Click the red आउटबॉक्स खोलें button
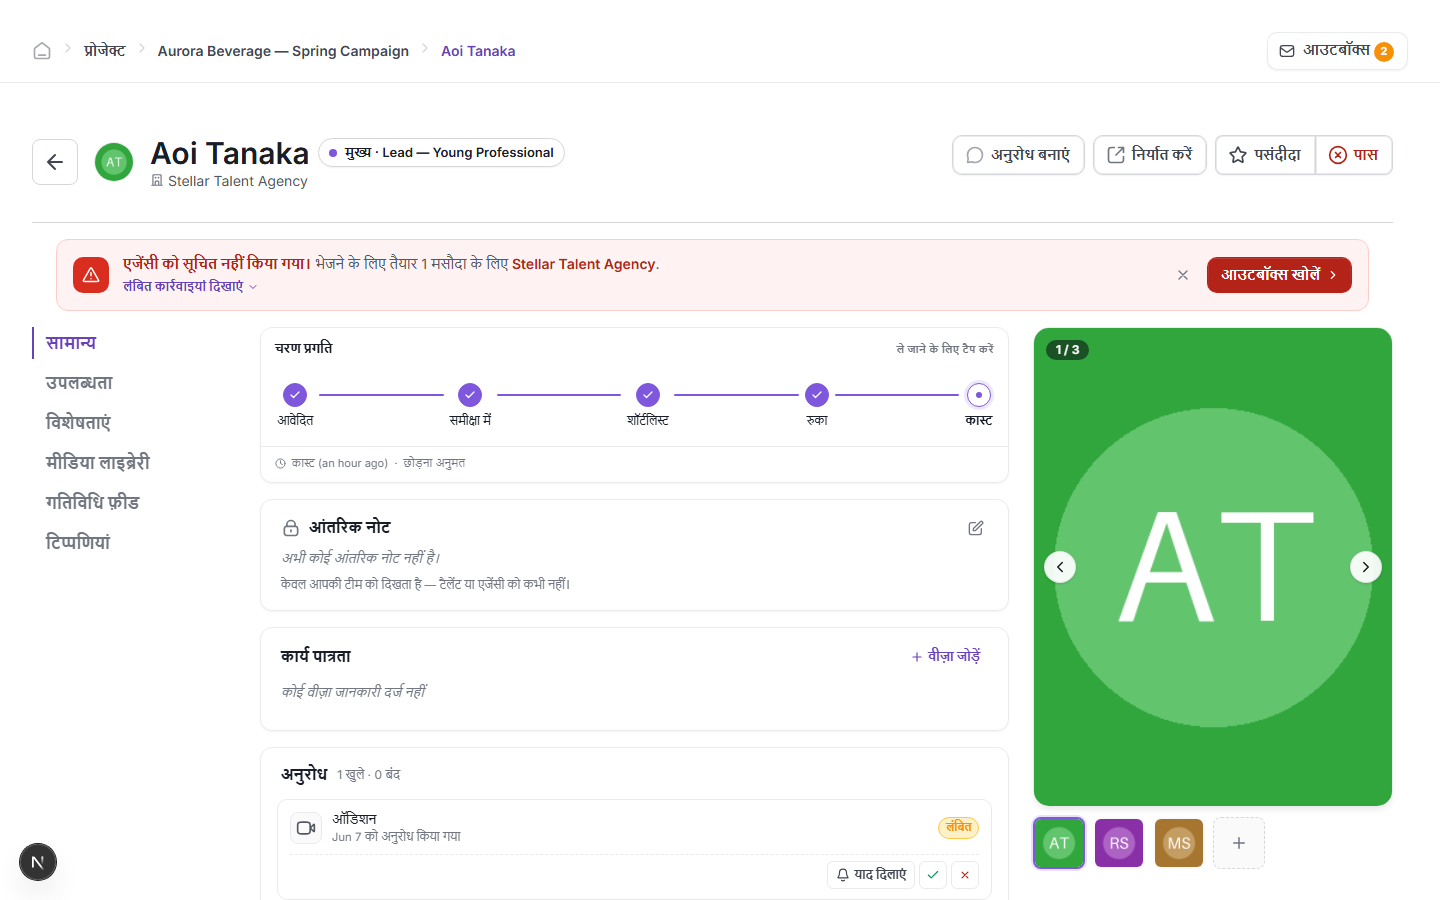 pos(1279,275)
